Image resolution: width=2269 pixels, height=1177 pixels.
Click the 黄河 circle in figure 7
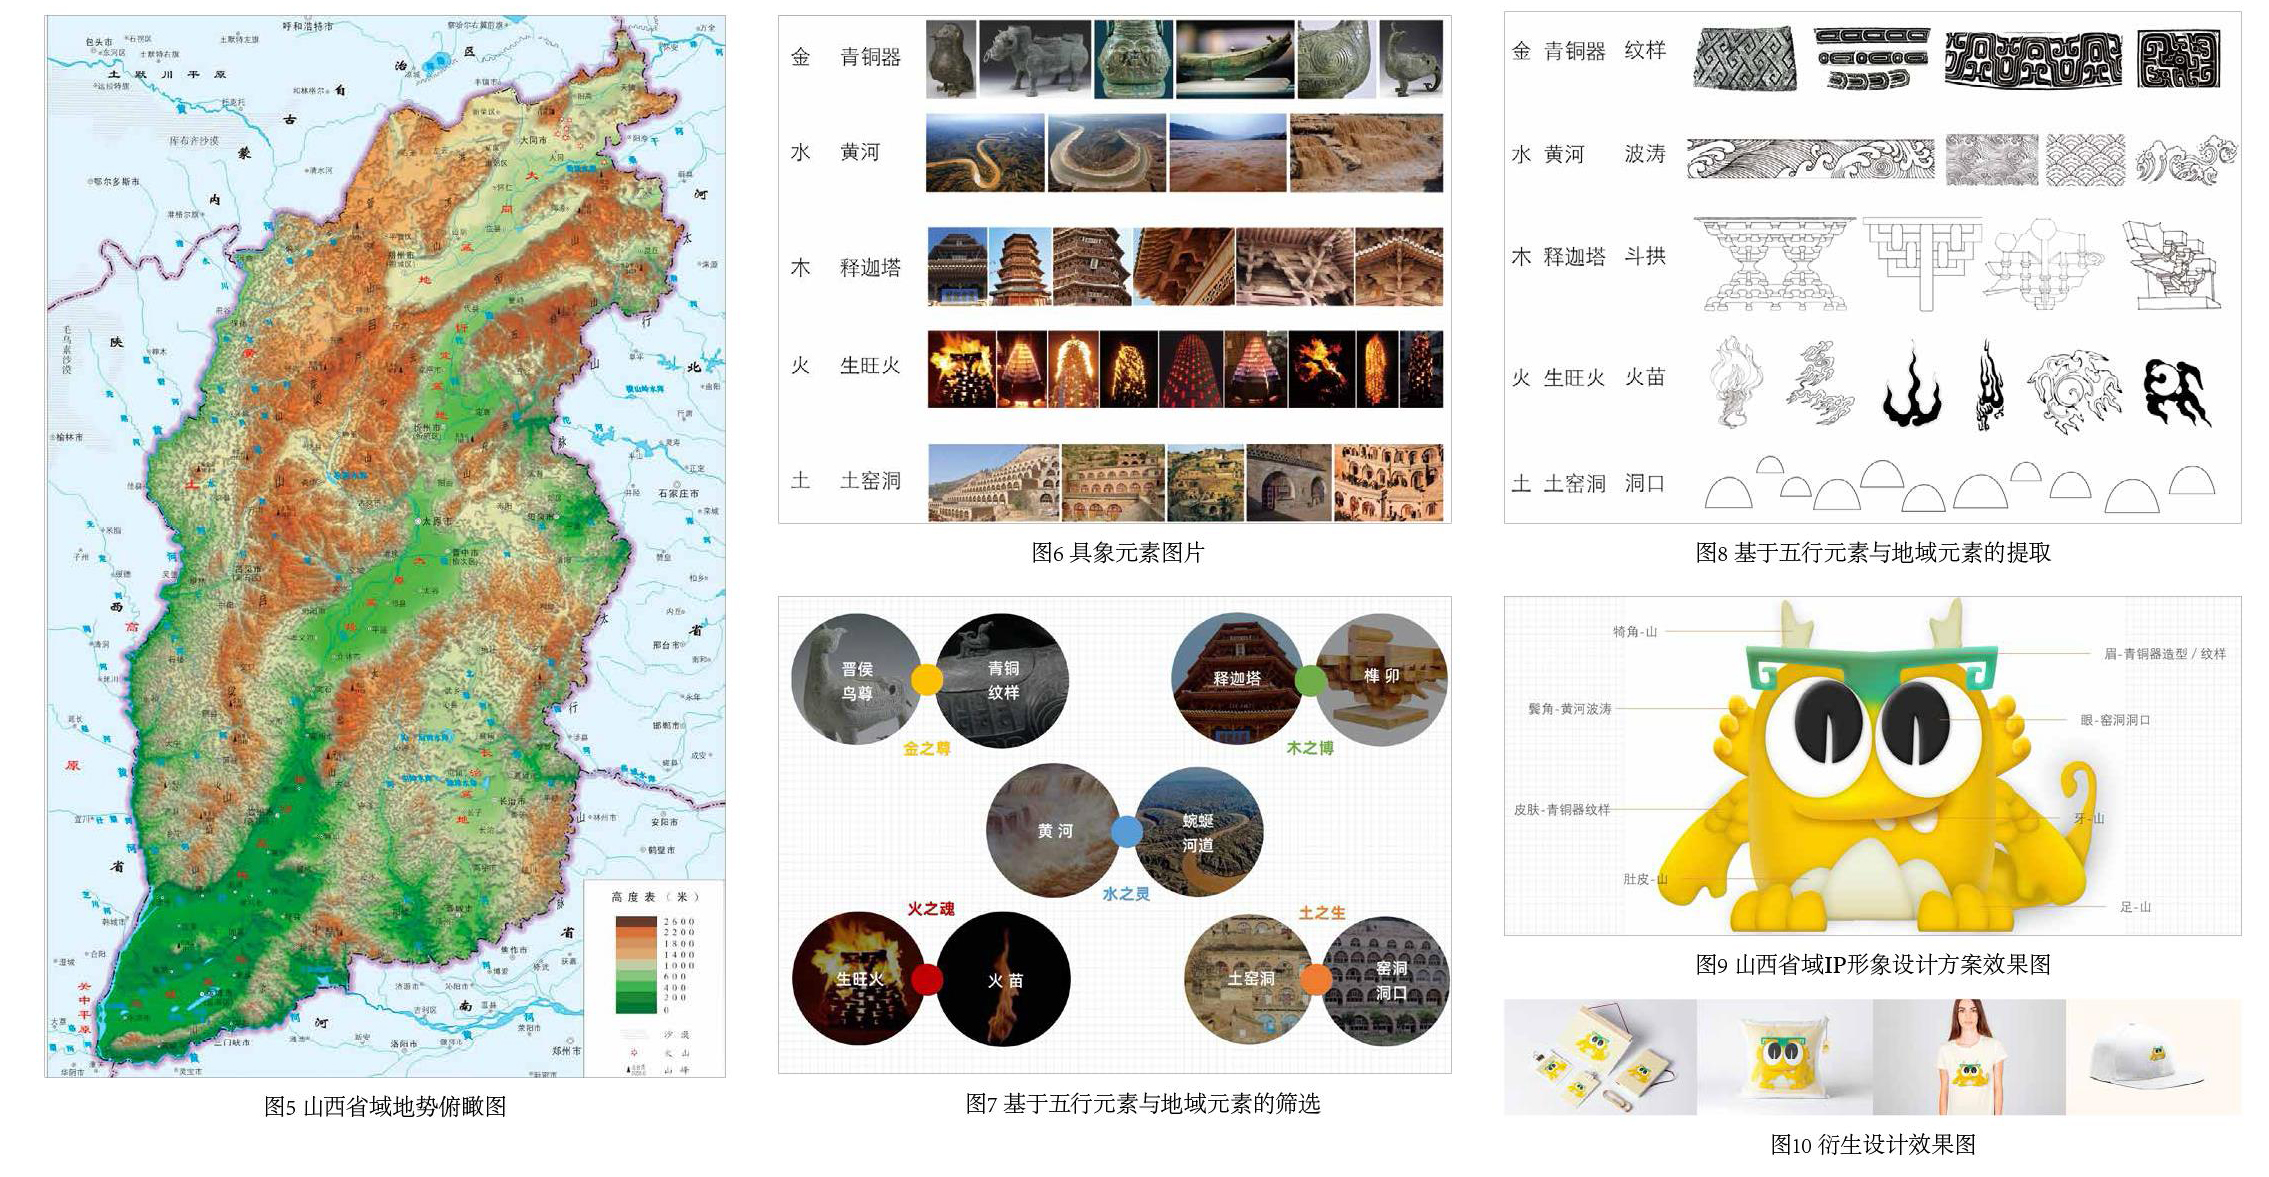(x=1053, y=831)
